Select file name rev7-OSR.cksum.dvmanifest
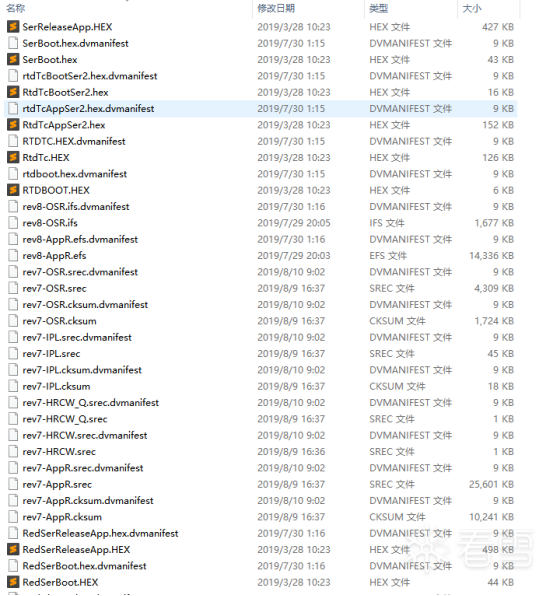This screenshot has width=554, height=596. coord(85,305)
